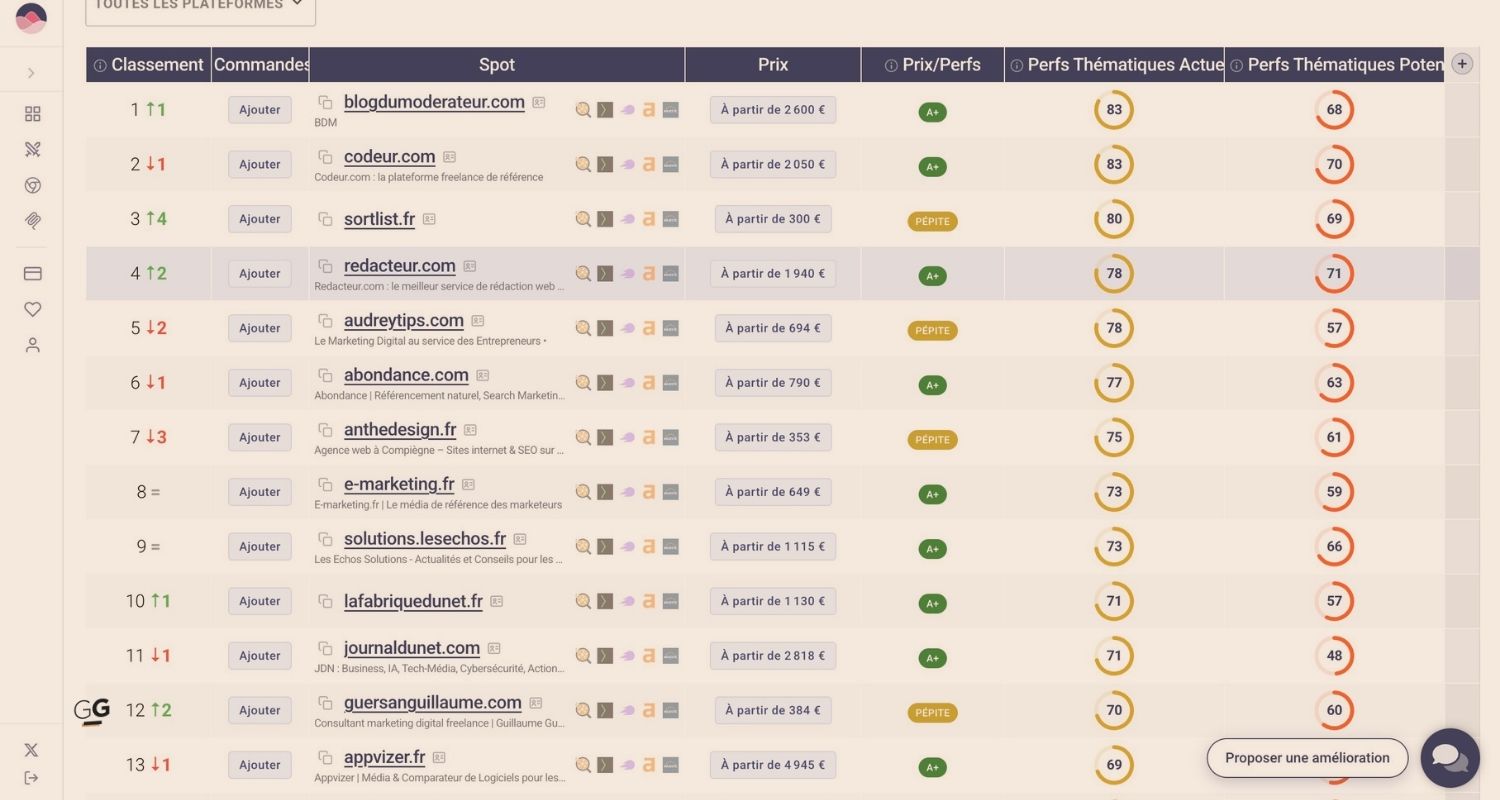This screenshot has height=800, width=1500.
Task: Open details card icon next to redacteur.com
Action: point(470,266)
